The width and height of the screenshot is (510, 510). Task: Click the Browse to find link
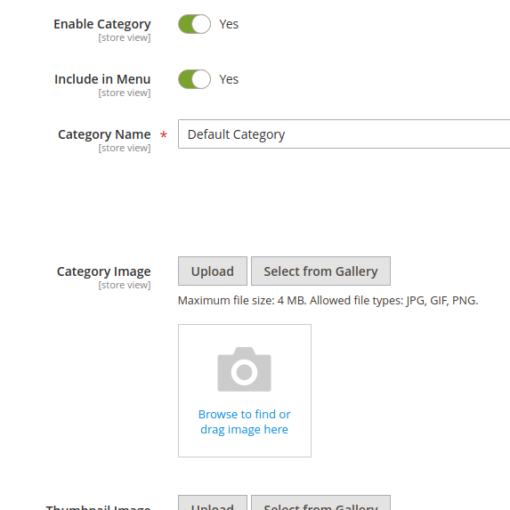pos(244,414)
